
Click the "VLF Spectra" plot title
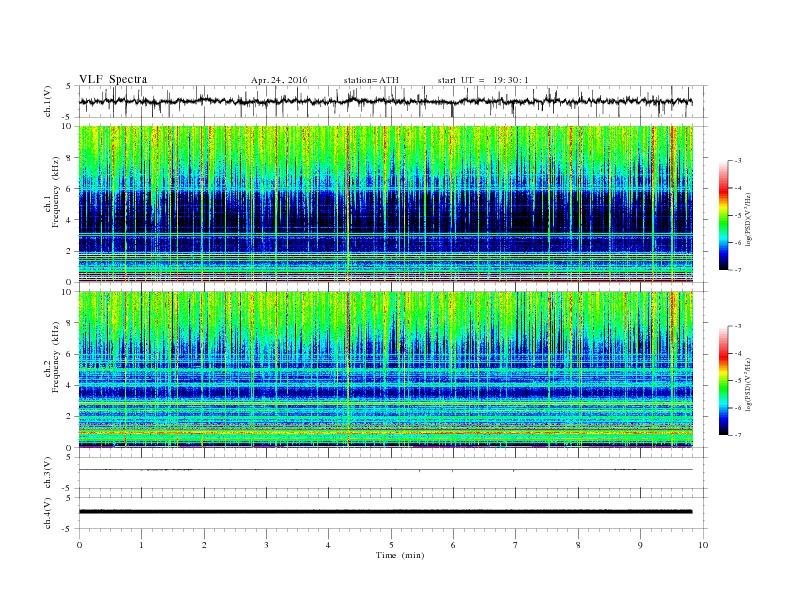(x=113, y=79)
